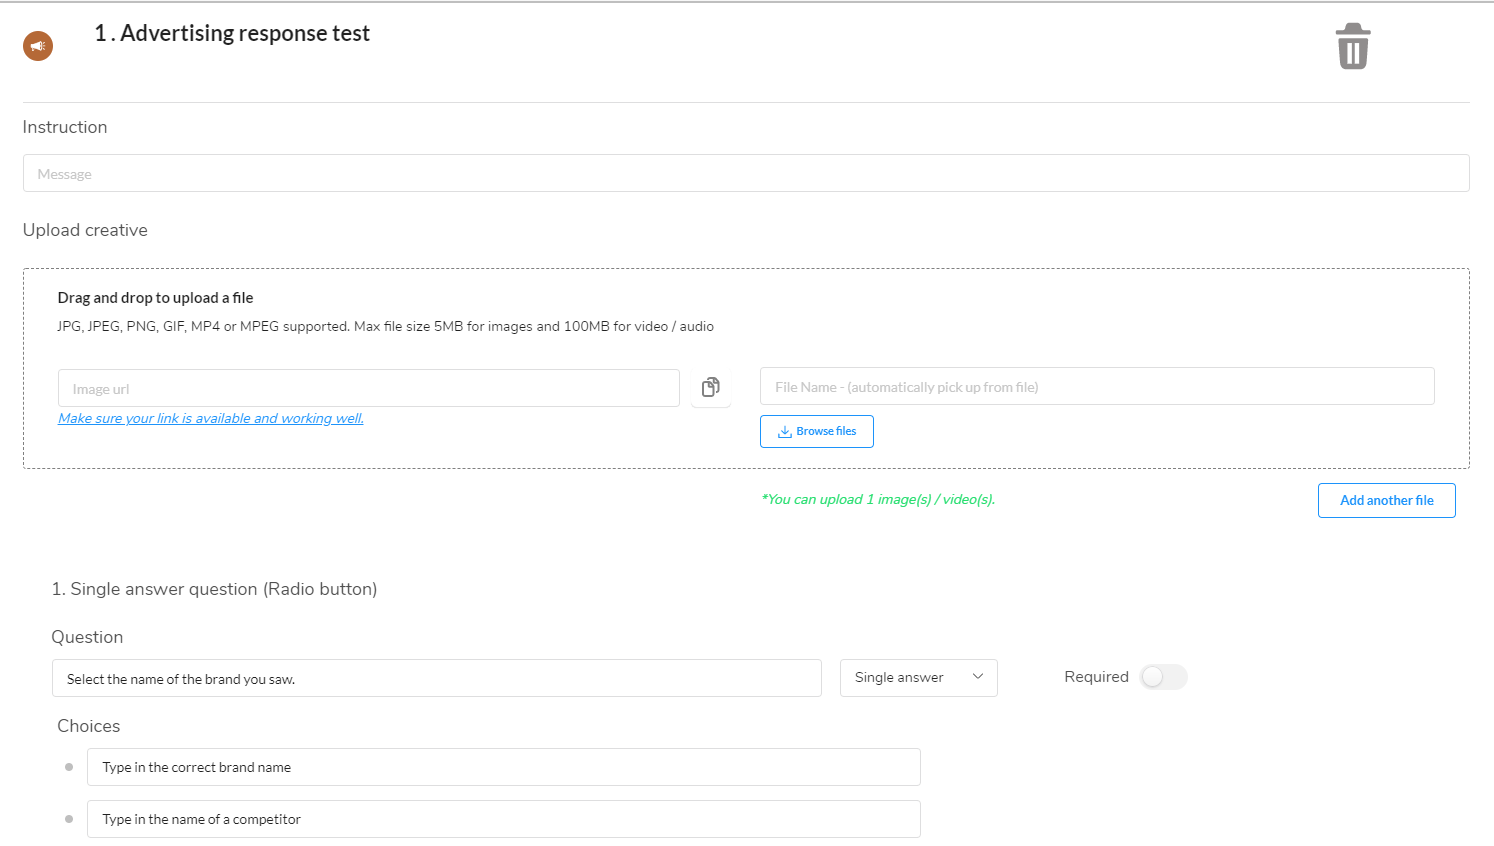Image resolution: width=1494 pixels, height=846 pixels.
Task: Click the Browse files button
Action: (x=816, y=431)
